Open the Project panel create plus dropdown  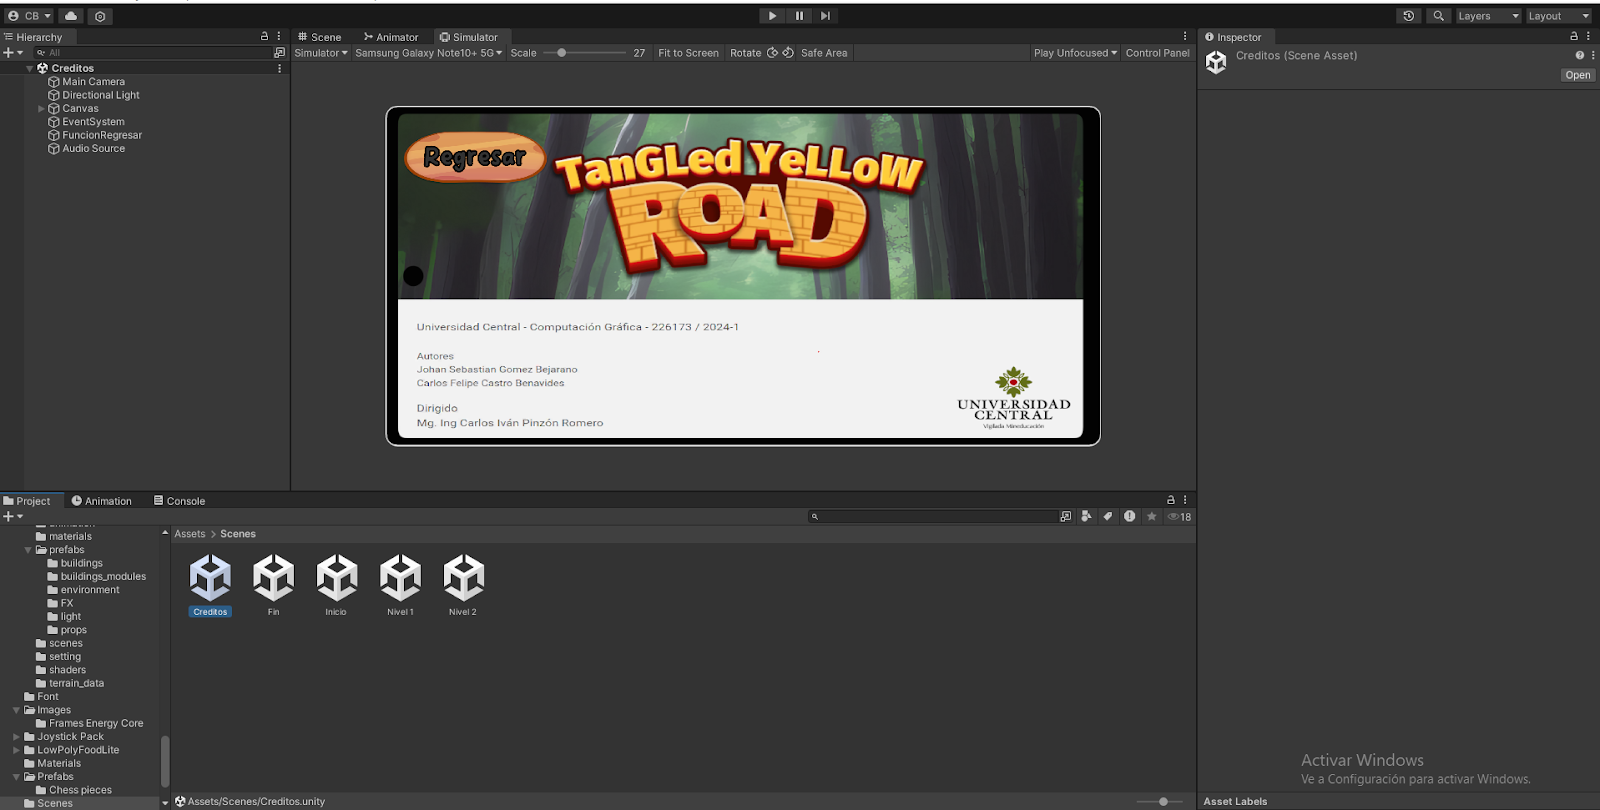point(13,517)
